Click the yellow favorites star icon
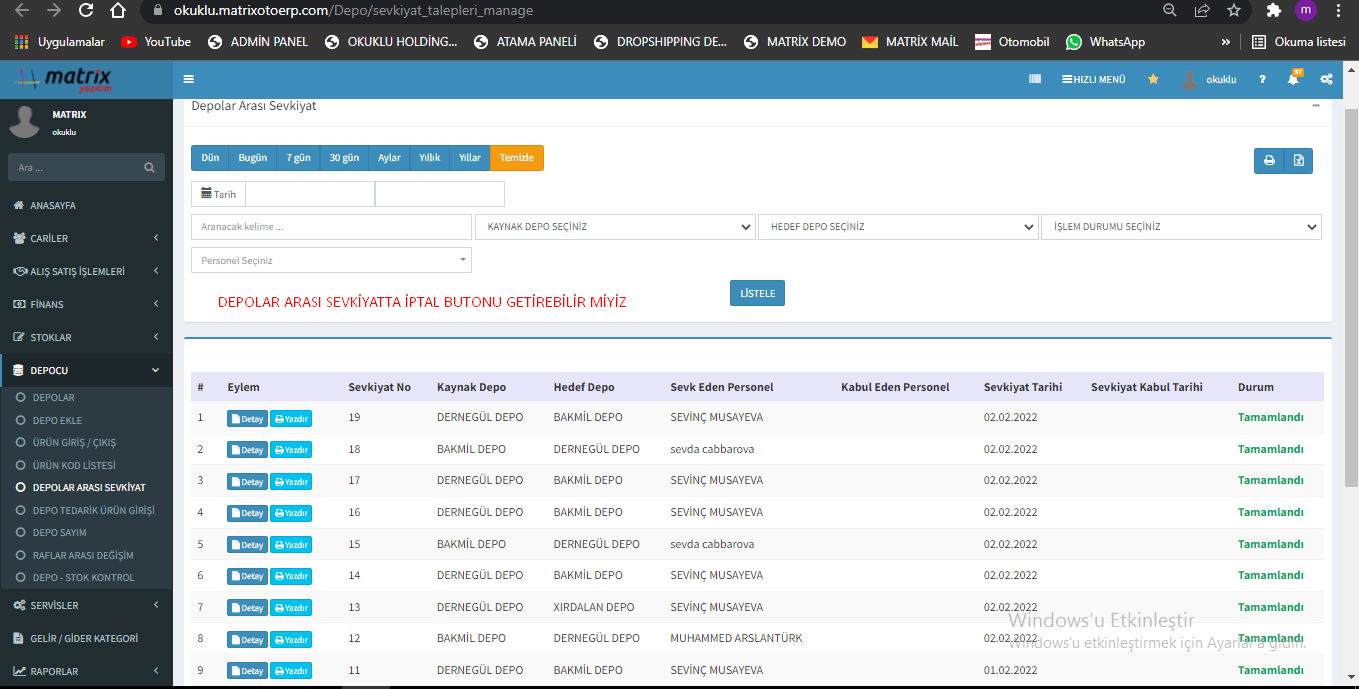This screenshot has height=689, width=1359. point(1153,79)
